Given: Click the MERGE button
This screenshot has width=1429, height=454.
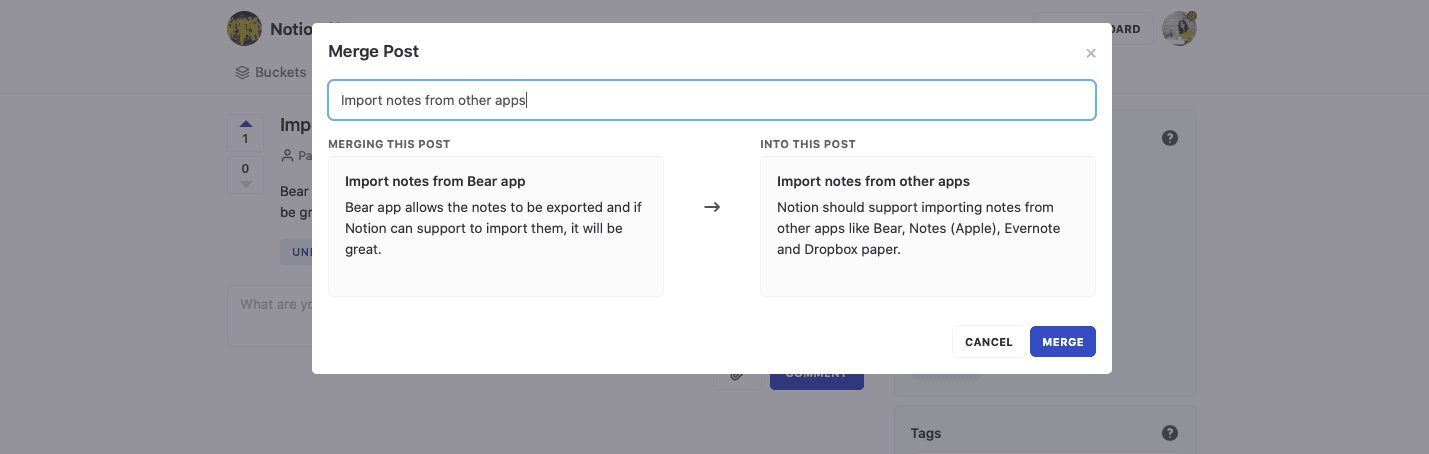Looking at the screenshot, I should [x=1062, y=342].
